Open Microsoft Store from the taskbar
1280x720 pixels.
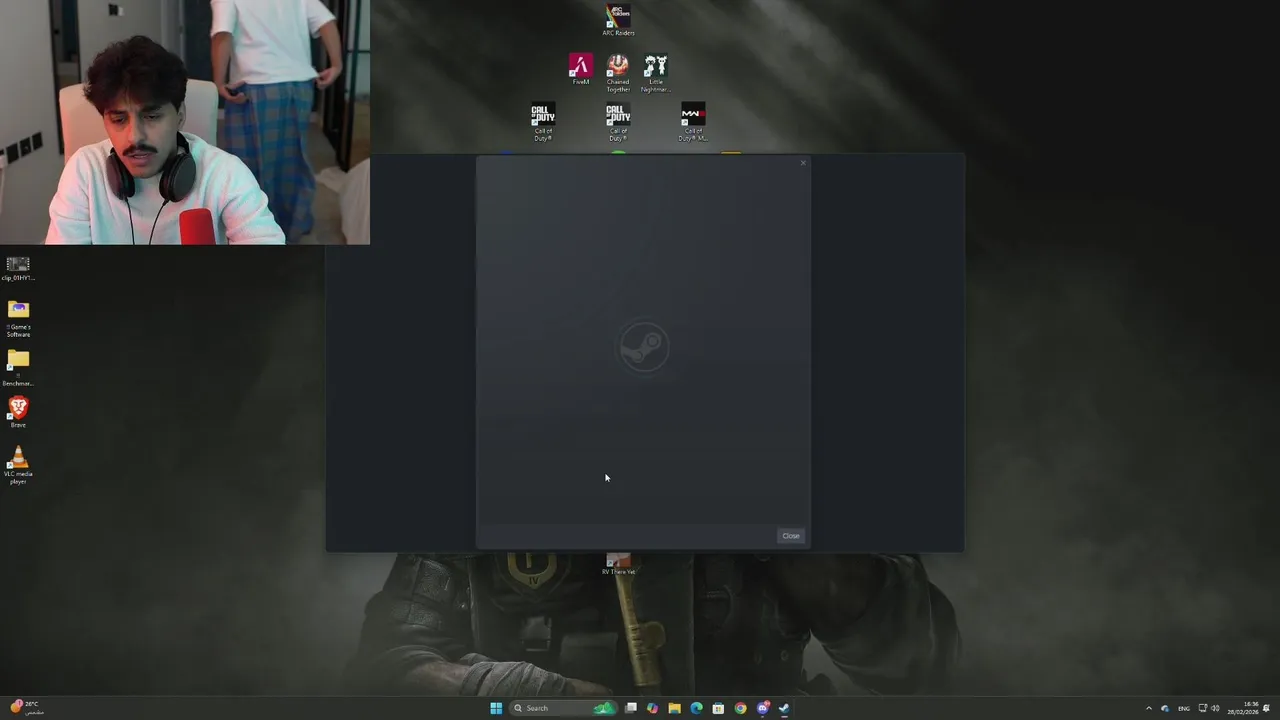(x=718, y=708)
